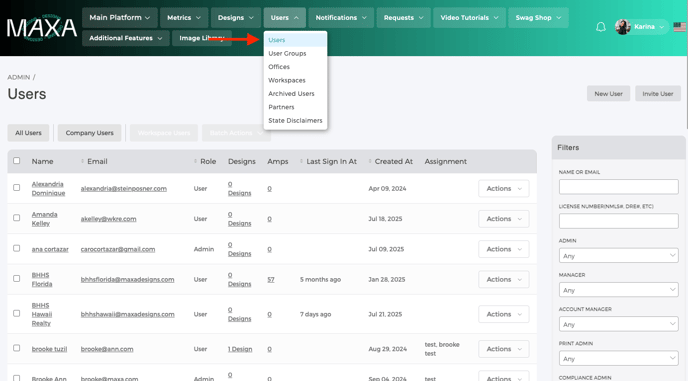
Task: Open Archived Users menu entry
Action: [295, 93]
